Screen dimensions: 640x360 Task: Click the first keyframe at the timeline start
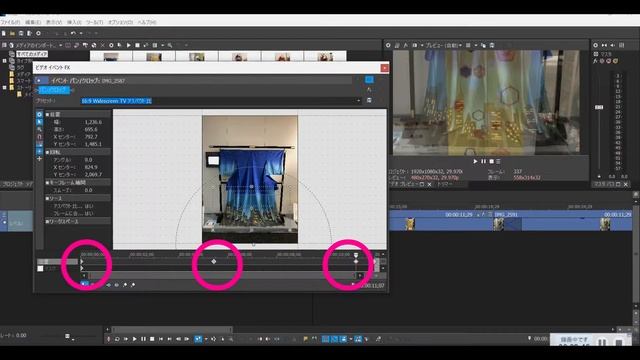tap(82, 261)
